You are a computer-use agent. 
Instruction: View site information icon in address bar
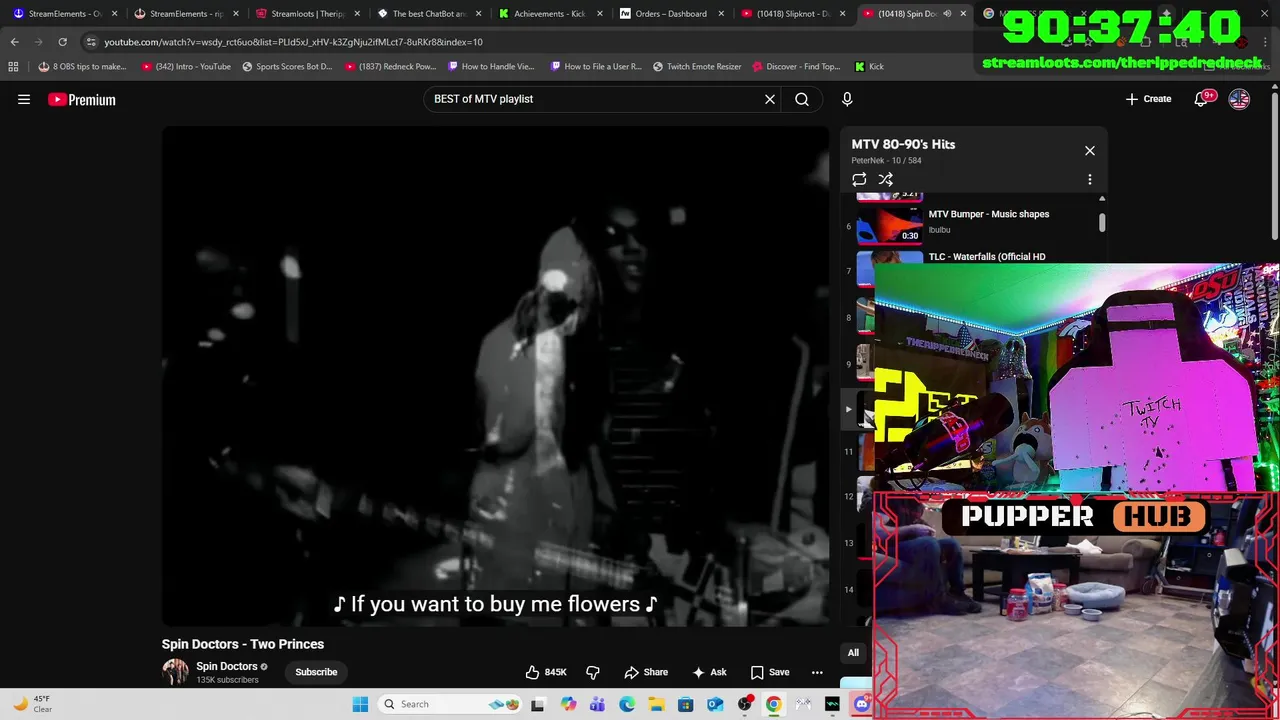[x=91, y=42]
